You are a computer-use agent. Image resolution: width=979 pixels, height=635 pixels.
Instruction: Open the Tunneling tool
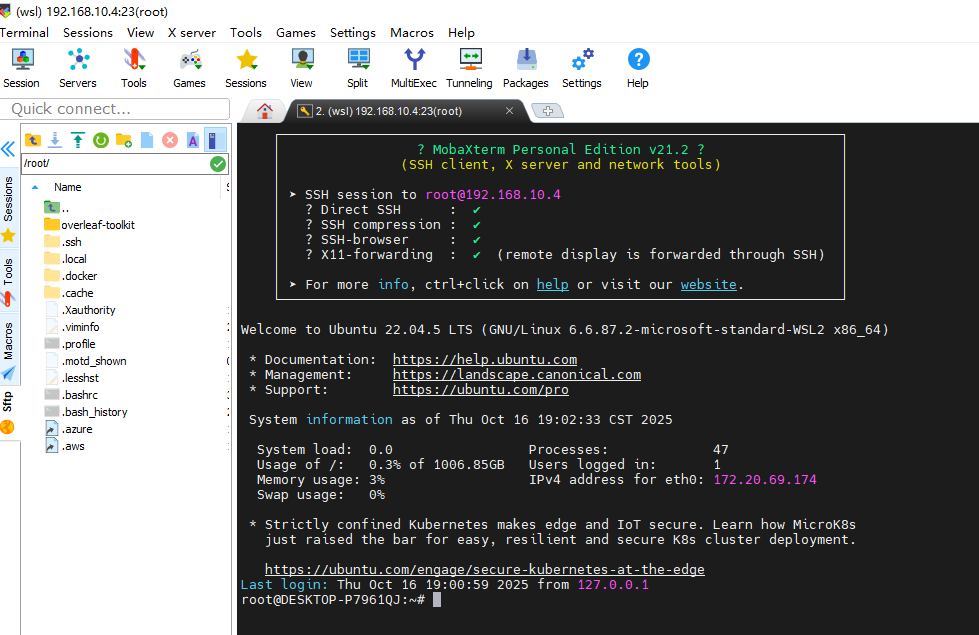pos(468,68)
